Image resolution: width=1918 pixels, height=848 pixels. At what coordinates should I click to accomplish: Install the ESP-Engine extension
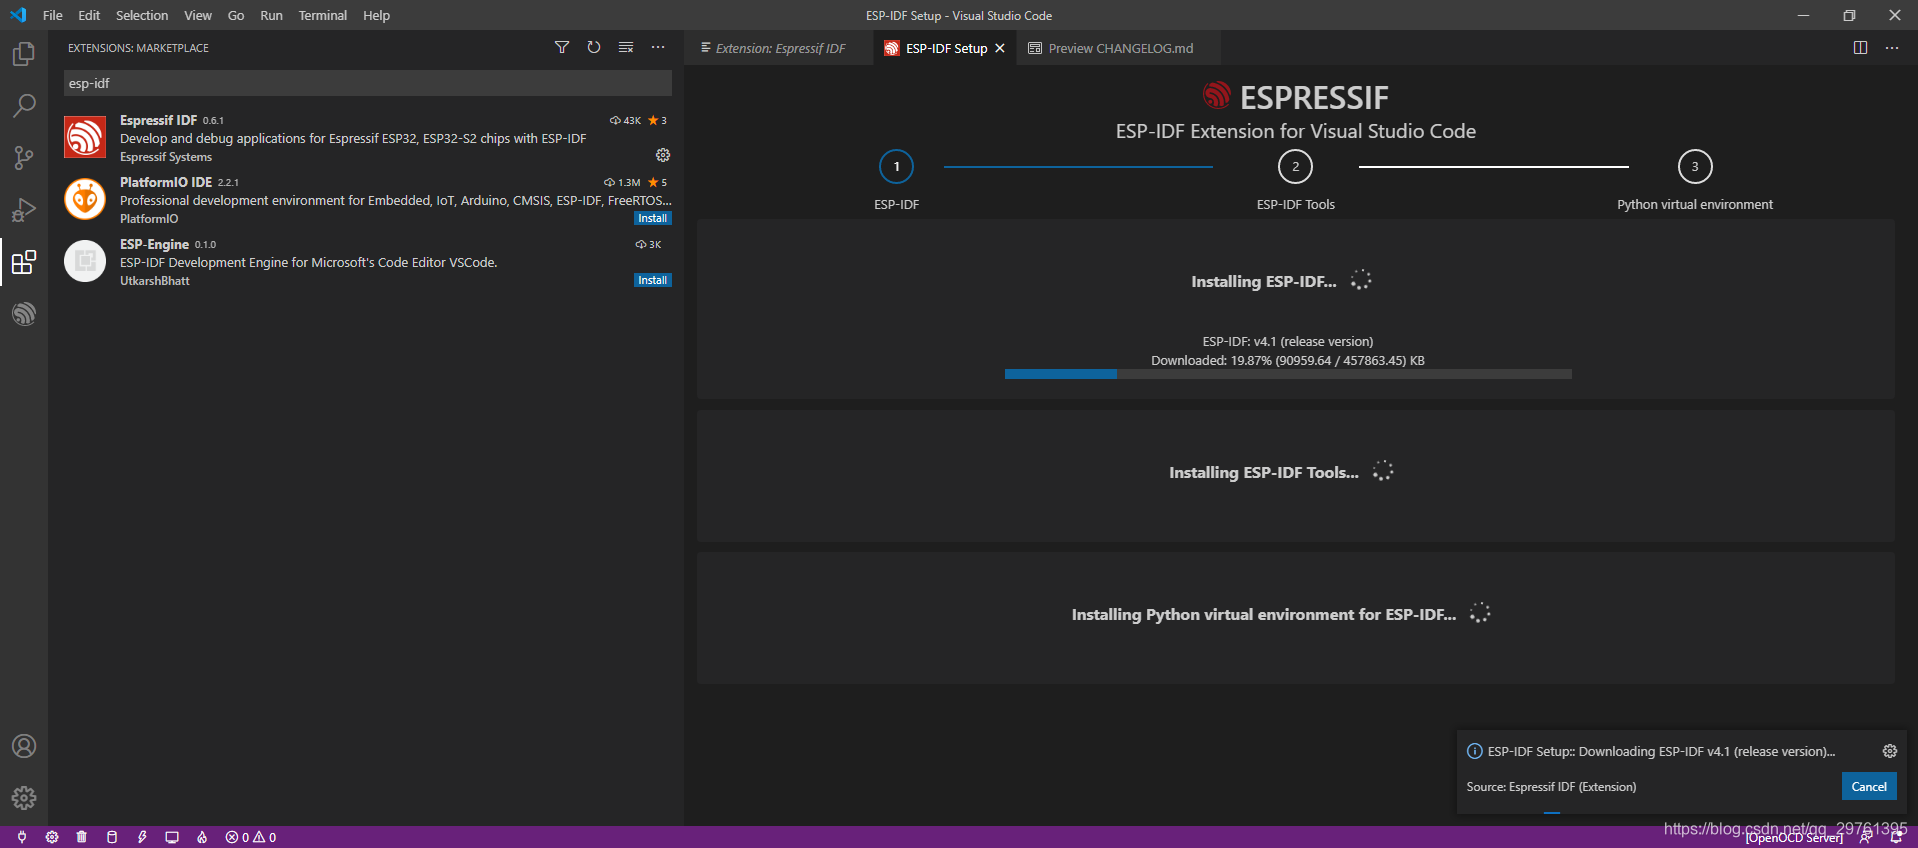click(653, 280)
